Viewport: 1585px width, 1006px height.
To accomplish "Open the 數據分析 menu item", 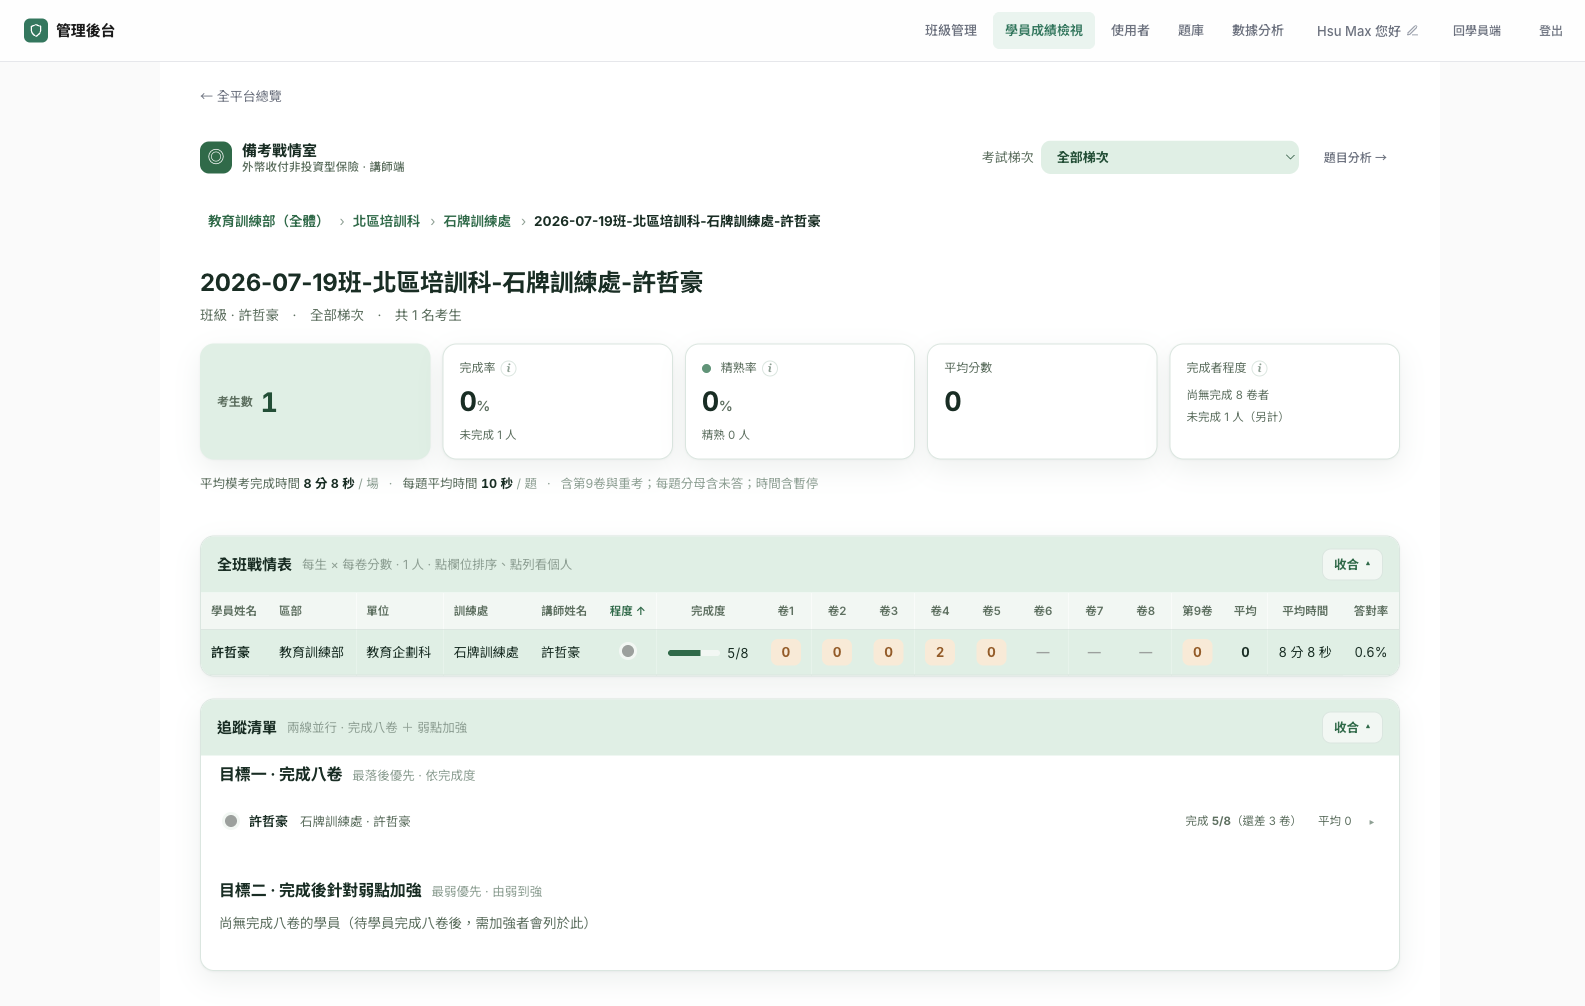I will pos(1258,30).
